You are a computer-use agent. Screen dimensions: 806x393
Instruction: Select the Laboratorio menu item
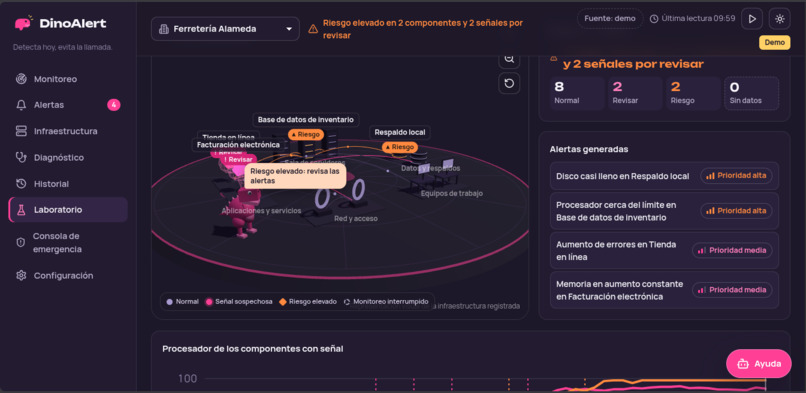(68, 210)
